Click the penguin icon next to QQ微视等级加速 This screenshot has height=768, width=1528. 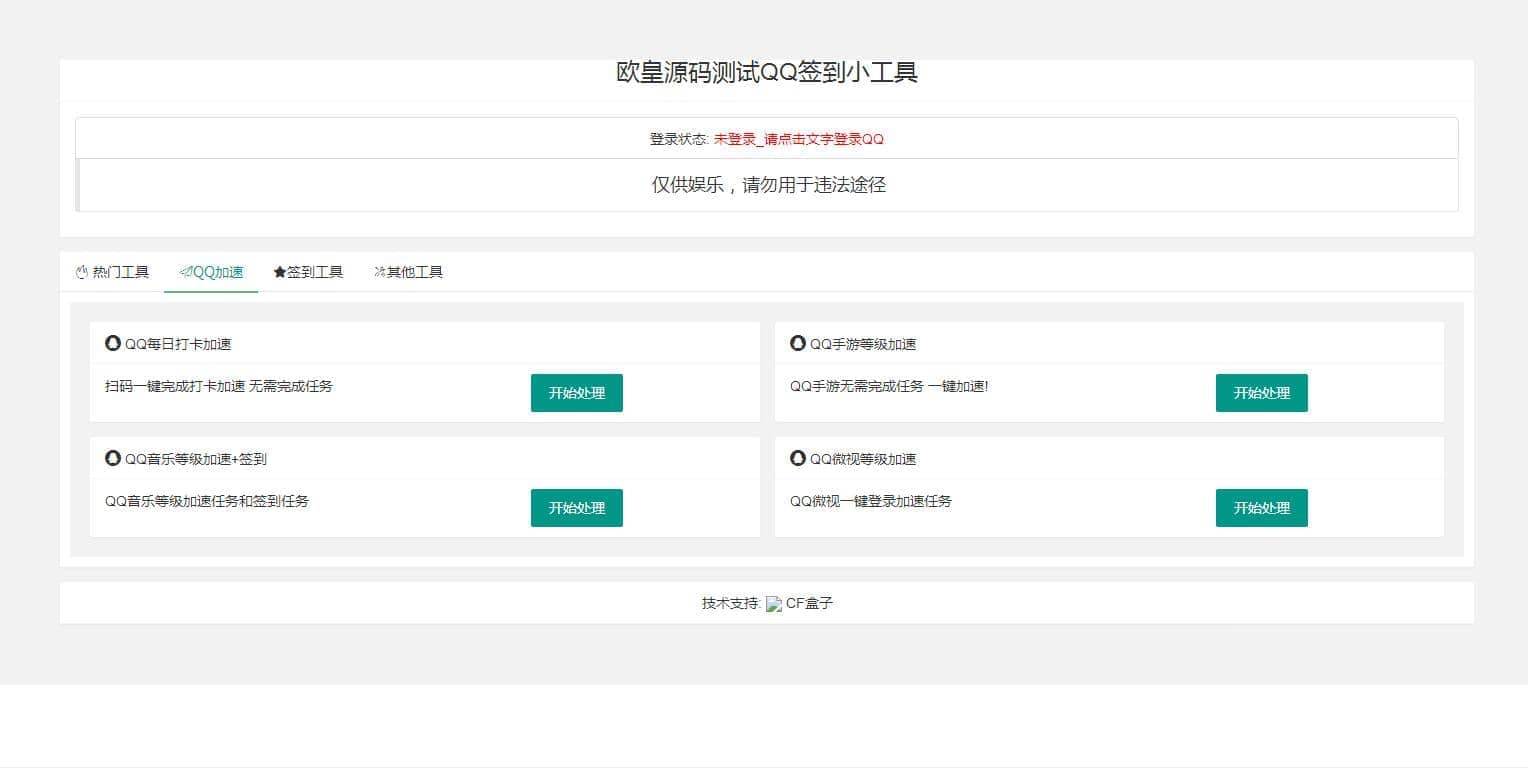pos(798,458)
